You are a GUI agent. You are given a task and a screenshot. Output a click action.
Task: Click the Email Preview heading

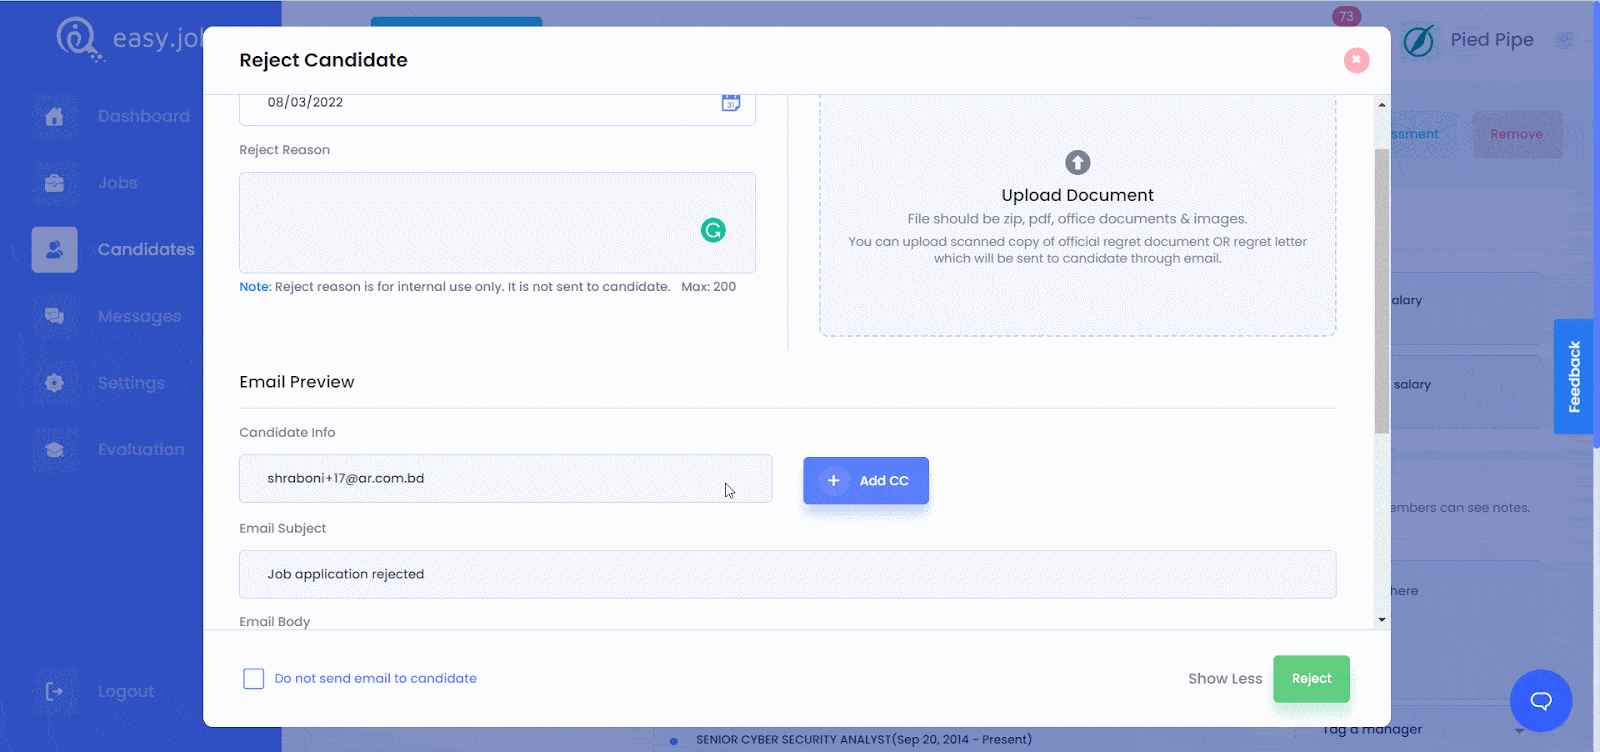[x=297, y=382]
